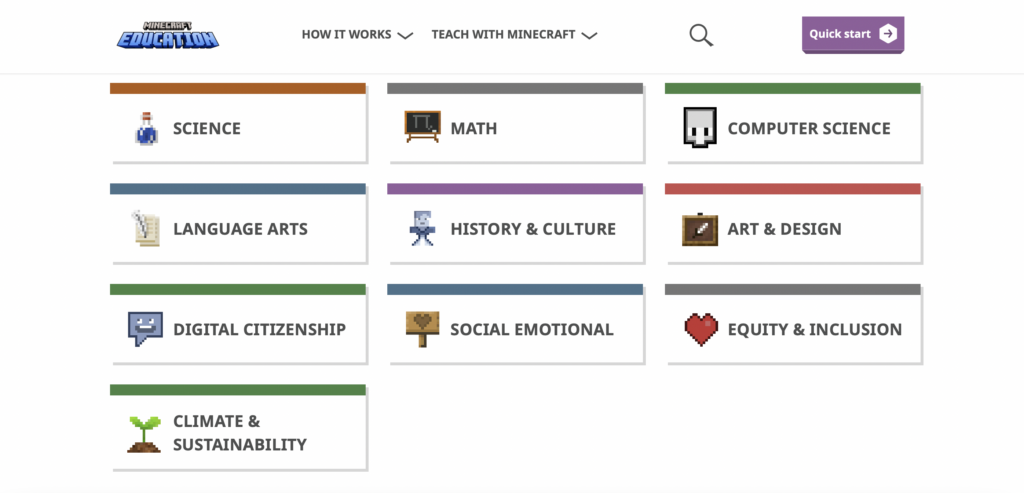Click the seedling Climate & Sustainability icon
Viewport: 1024px width, 493px height.
click(x=144, y=434)
